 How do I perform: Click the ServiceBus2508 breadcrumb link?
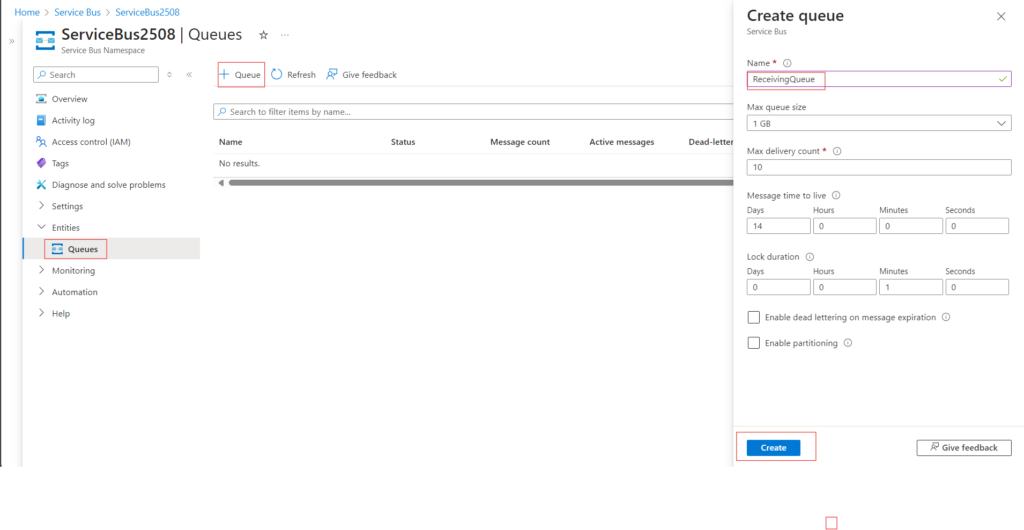coord(147,12)
